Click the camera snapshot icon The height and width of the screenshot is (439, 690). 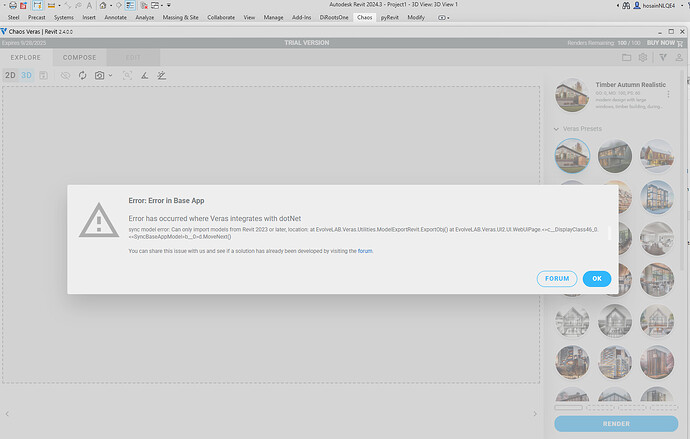[x=99, y=75]
